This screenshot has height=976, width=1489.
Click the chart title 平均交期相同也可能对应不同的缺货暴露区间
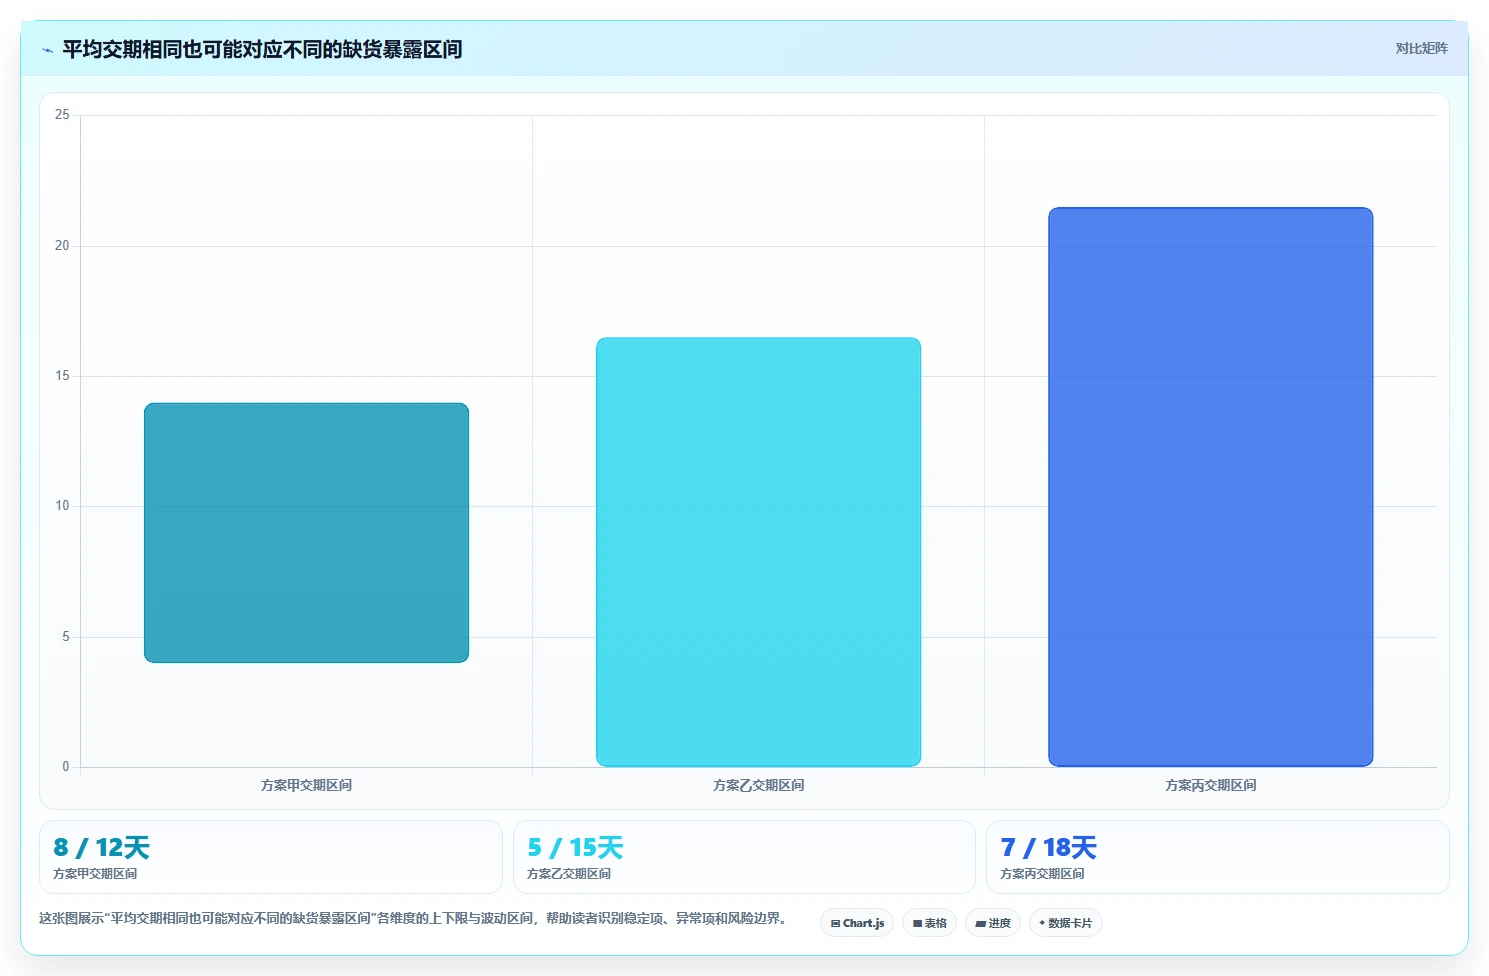[x=262, y=49]
